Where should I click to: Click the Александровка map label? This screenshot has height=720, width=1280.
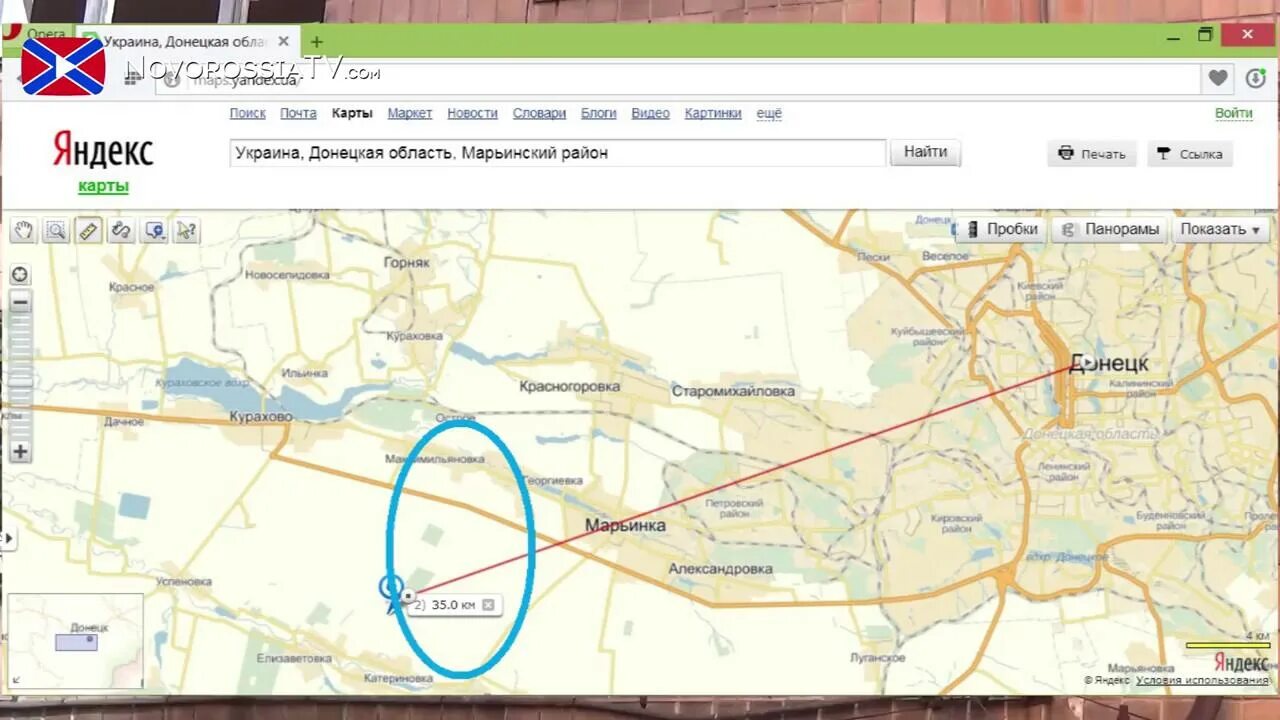[x=720, y=569]
